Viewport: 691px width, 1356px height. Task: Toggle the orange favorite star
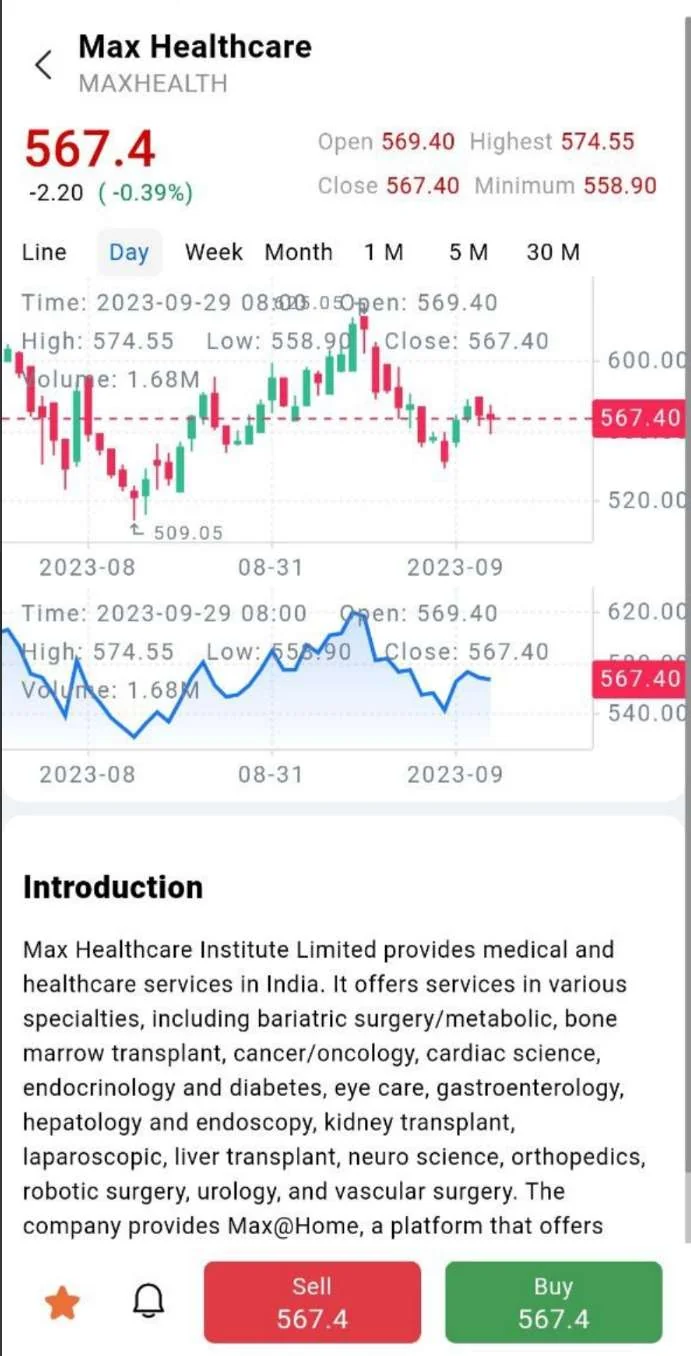[62, 1302]
